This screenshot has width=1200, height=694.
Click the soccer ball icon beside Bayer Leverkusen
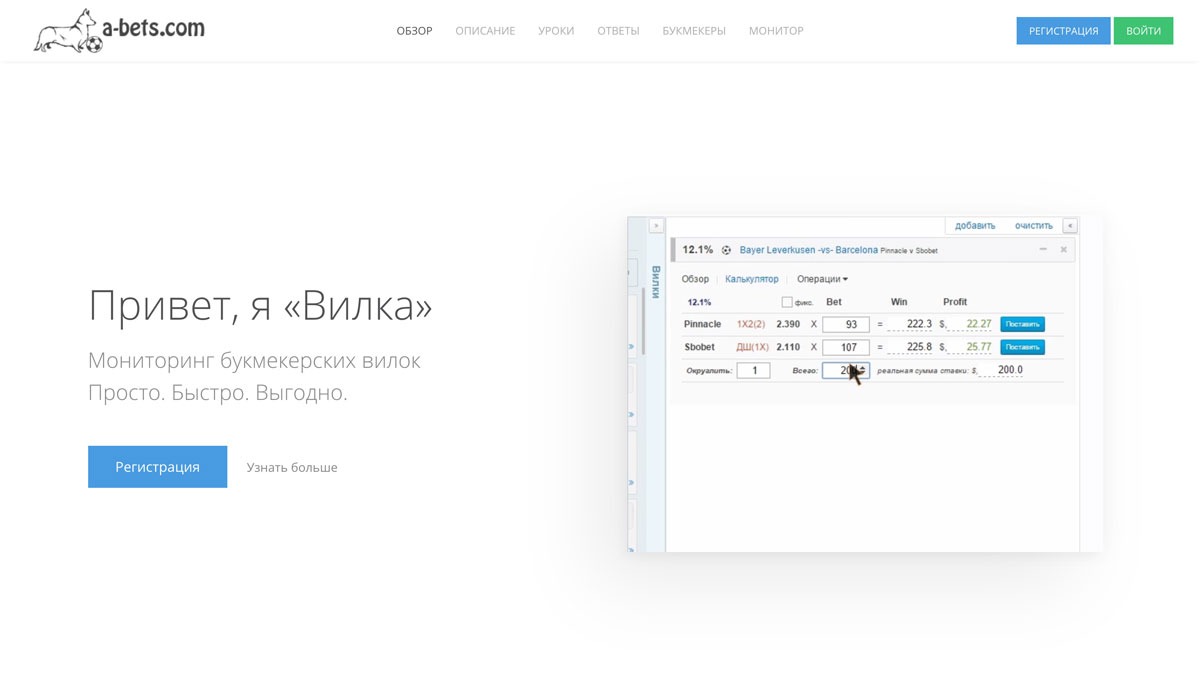pos(727,250)
